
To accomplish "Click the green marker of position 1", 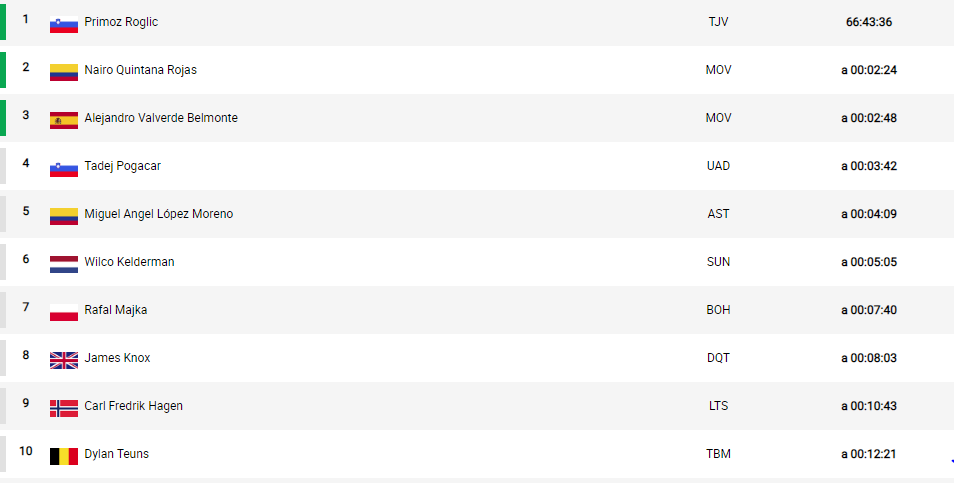I will [x=3, y=22].
